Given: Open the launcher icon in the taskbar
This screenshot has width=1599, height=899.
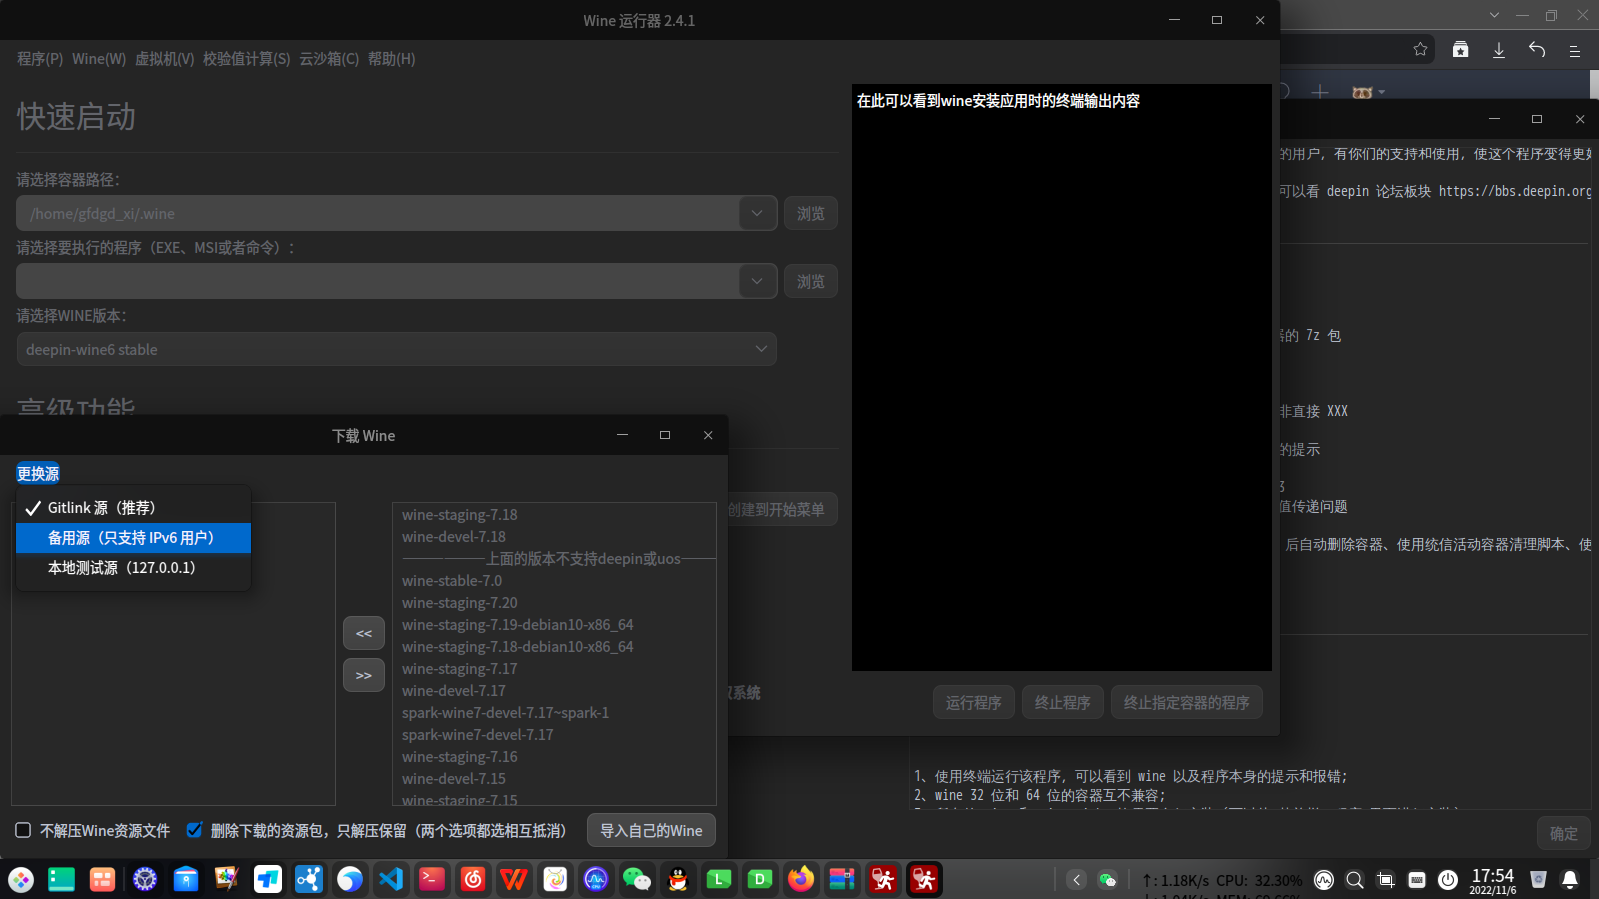Looking at the screenshot, I should (x=21, y=880).
